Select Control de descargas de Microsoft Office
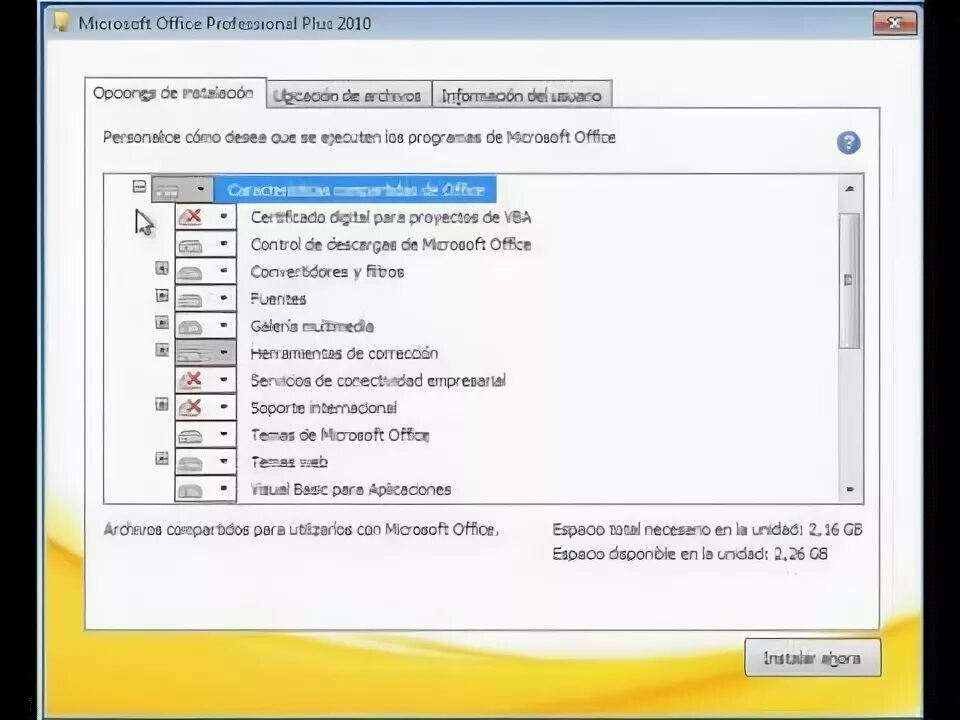Screen dimensions: 960x720 tap(391, 245)
